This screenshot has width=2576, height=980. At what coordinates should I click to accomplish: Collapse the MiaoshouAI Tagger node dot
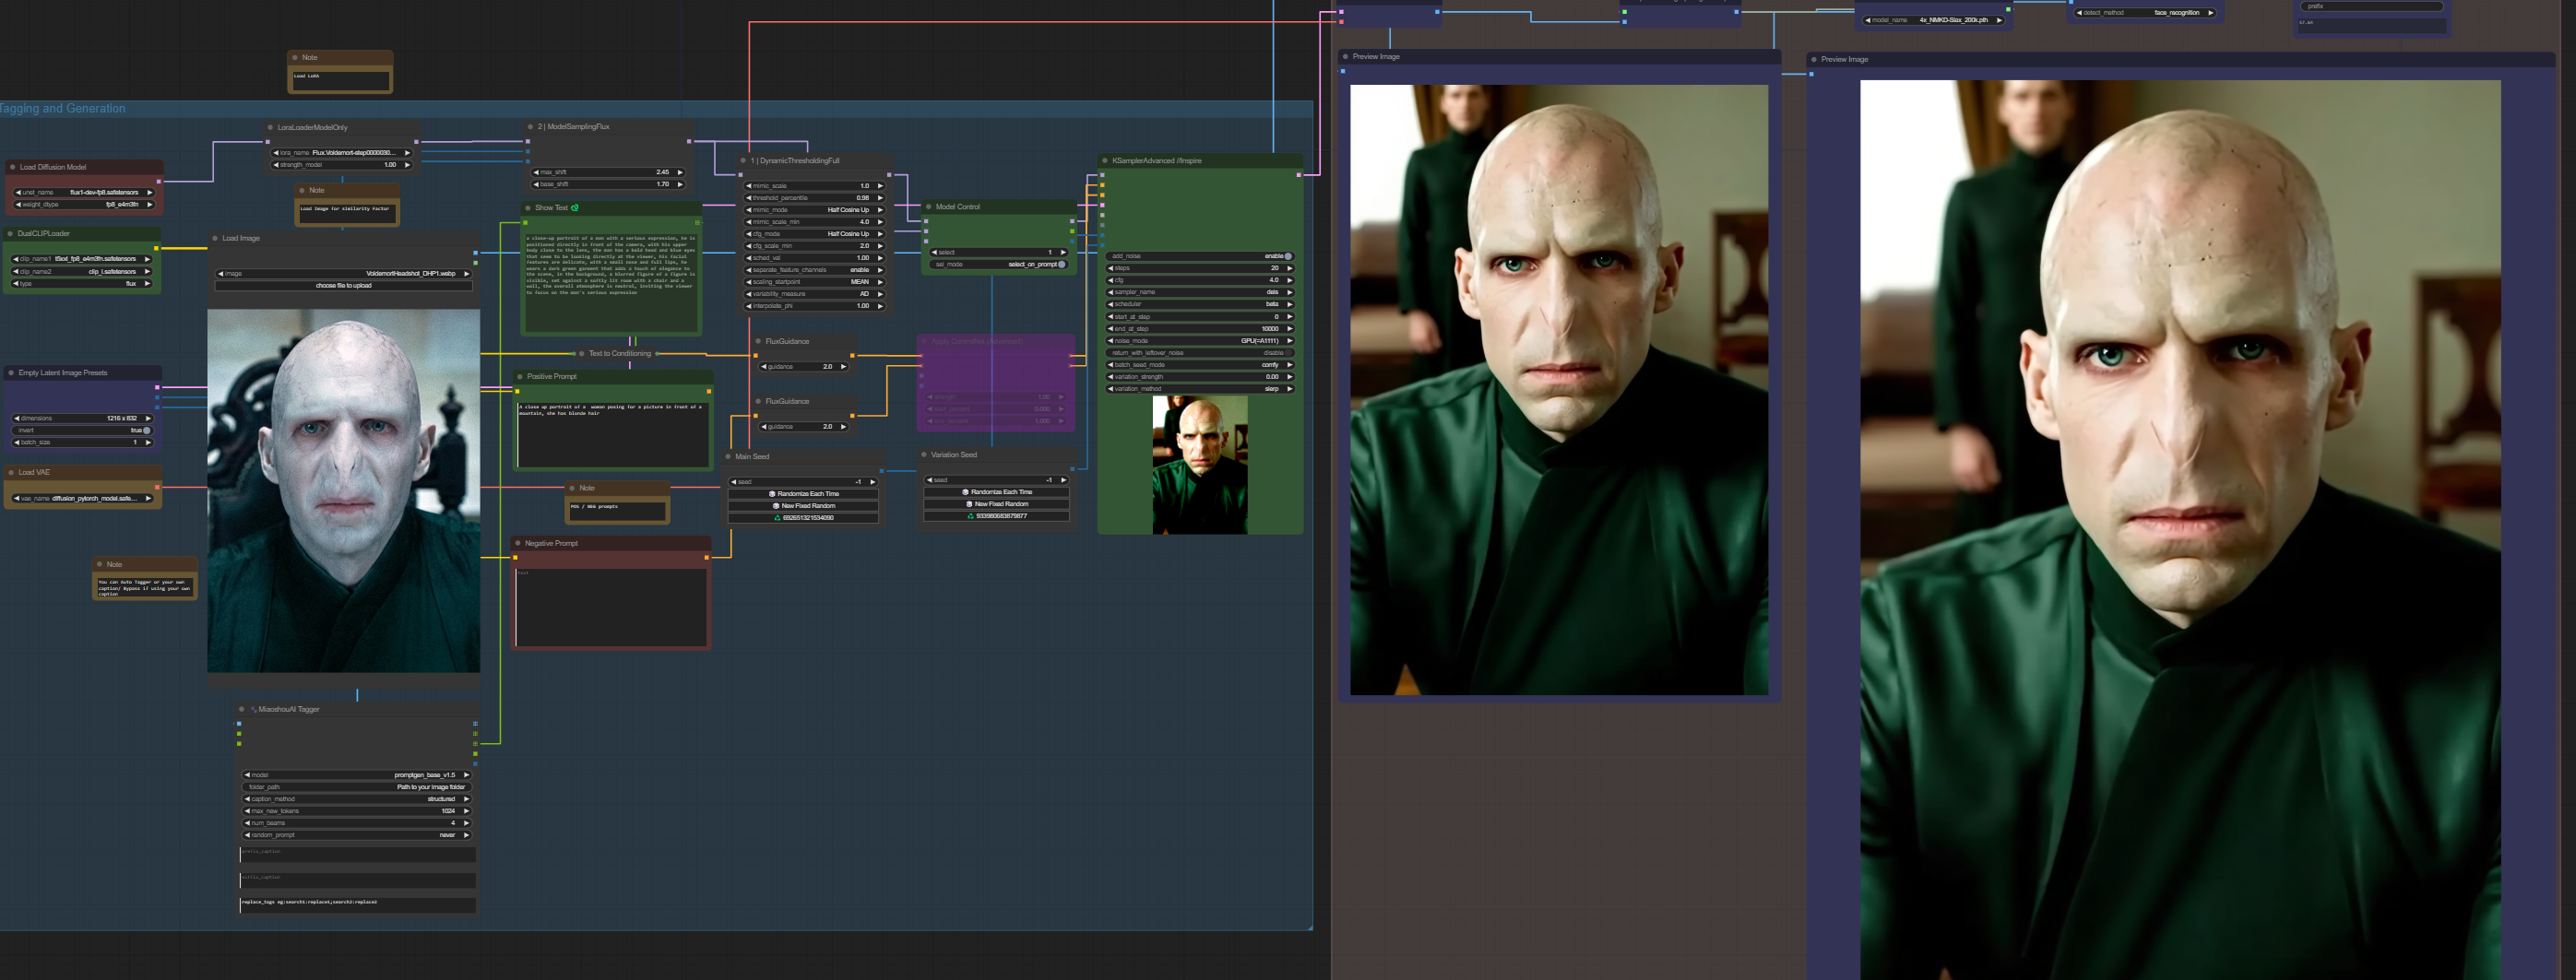tap(242, 709)
